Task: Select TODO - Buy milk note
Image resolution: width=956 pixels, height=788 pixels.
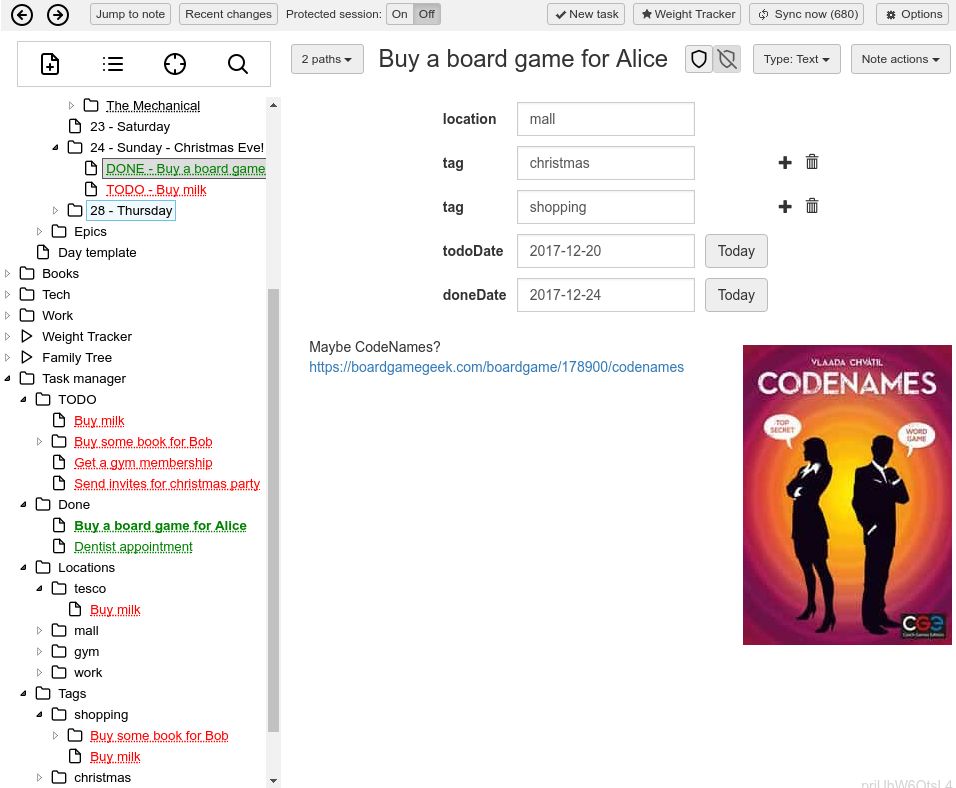Action: [156, 190]
